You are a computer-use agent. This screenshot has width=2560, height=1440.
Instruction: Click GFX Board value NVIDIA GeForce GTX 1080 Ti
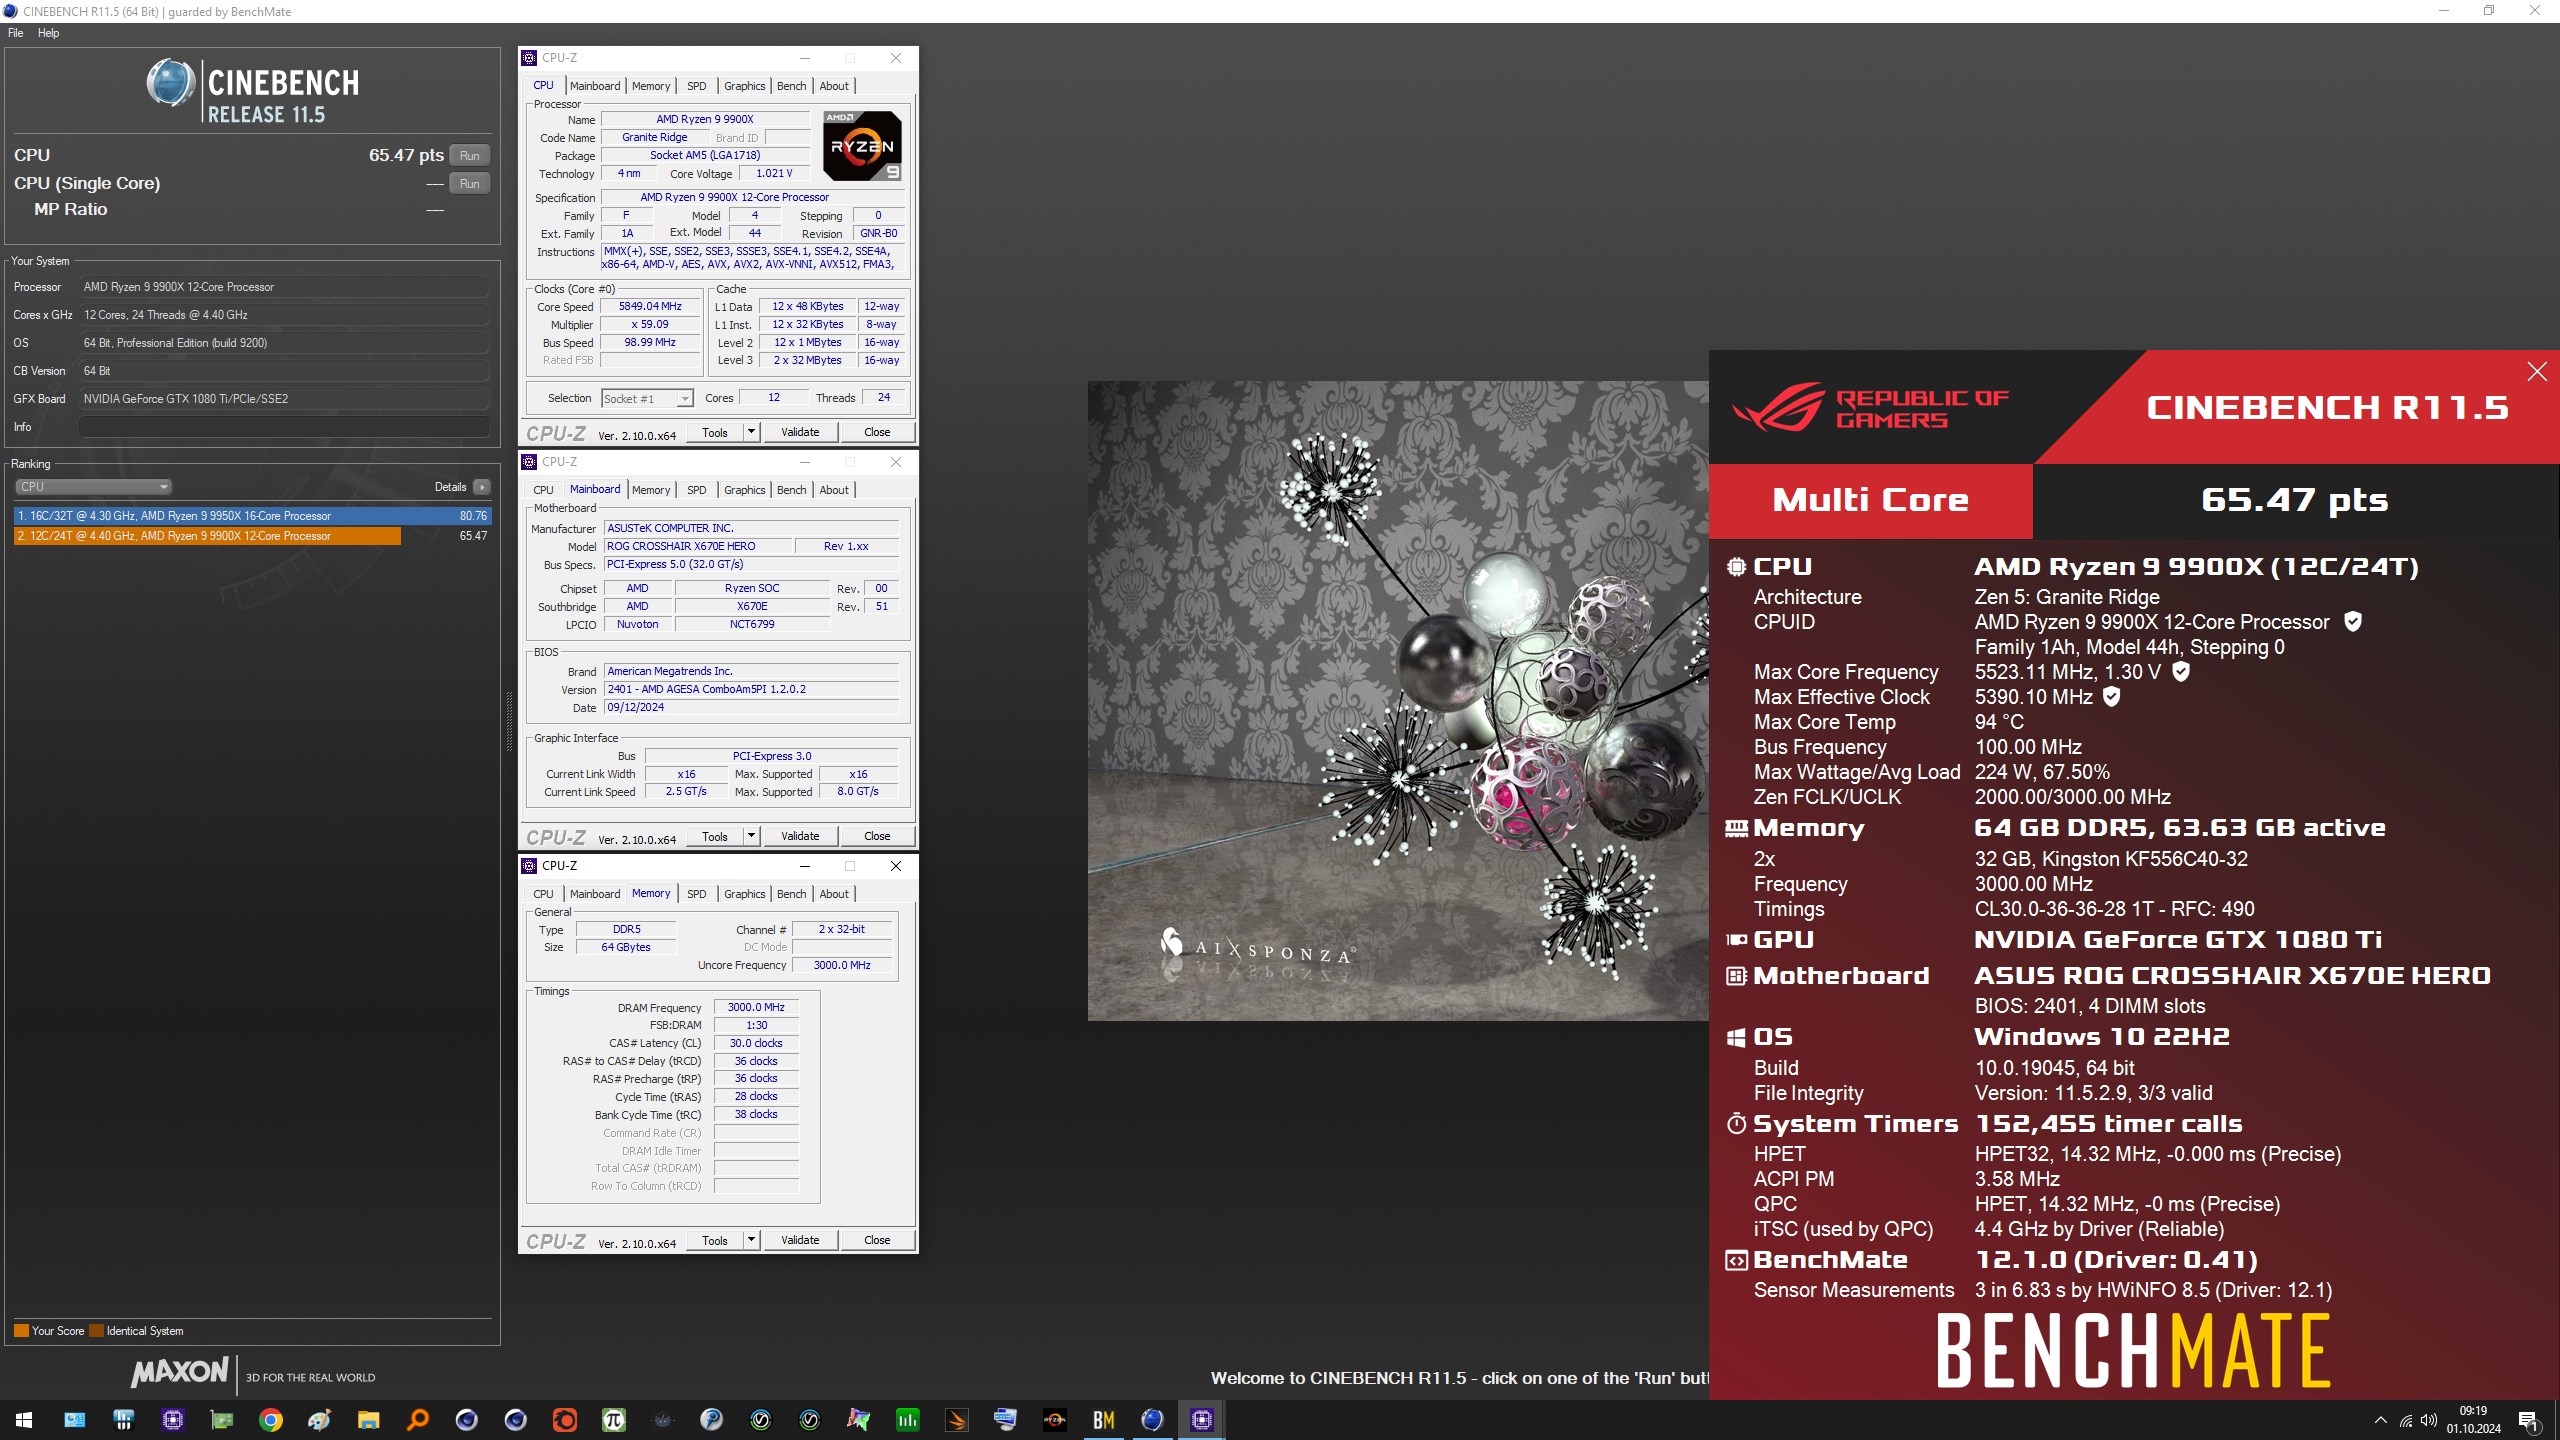284,399
